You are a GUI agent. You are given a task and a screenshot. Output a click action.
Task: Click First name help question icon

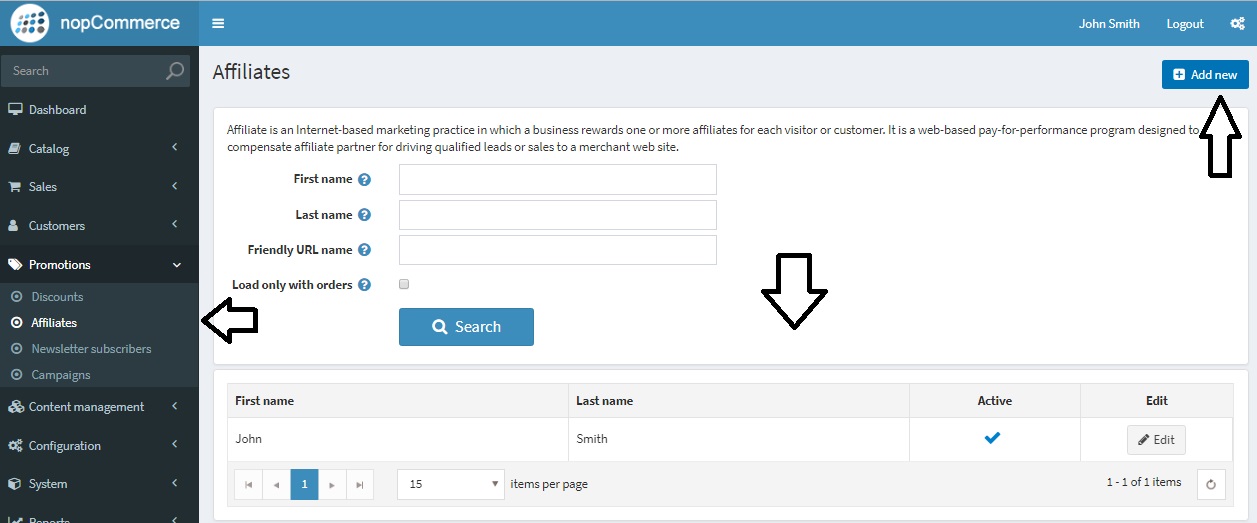(365, 180)
